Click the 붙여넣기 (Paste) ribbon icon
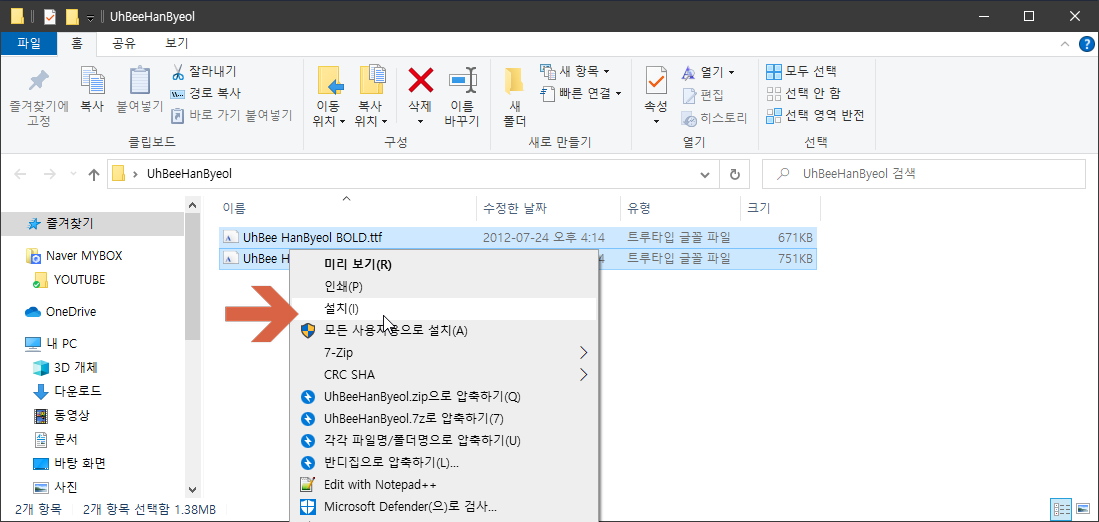This screenshot has width=1099, height=522. [139, 81]
